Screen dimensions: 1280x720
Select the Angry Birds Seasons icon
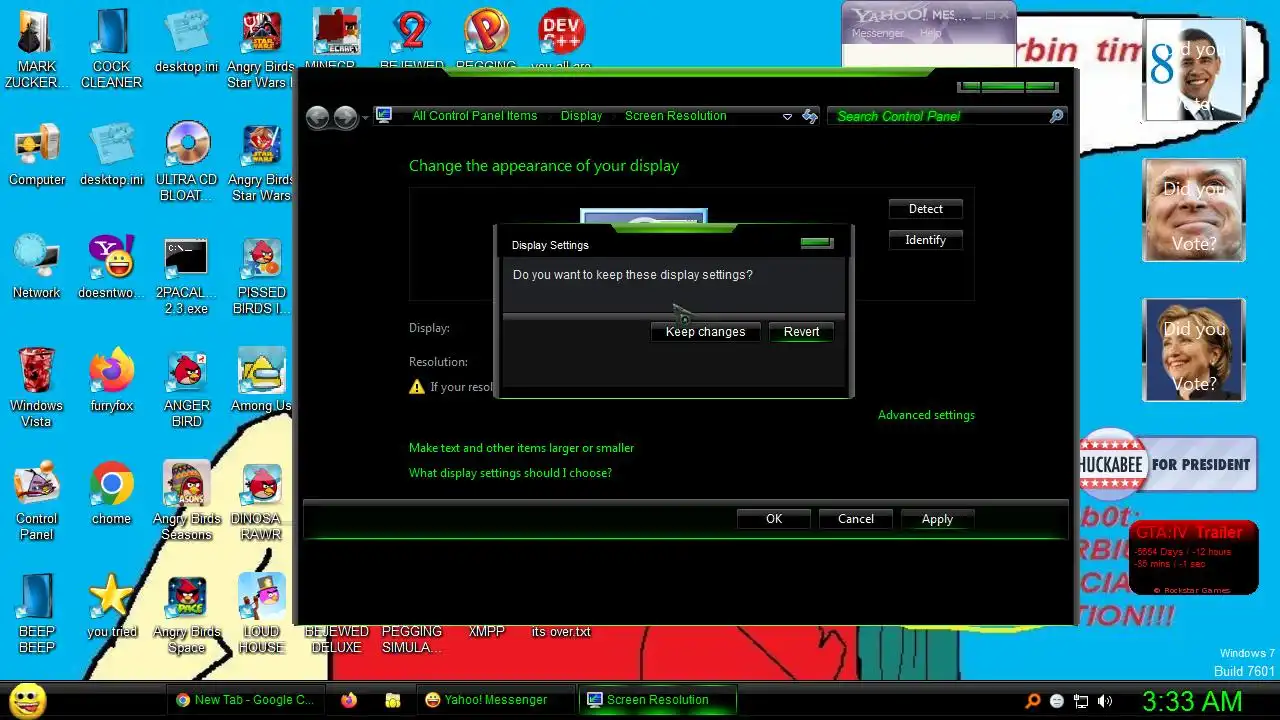click(187, 501)
